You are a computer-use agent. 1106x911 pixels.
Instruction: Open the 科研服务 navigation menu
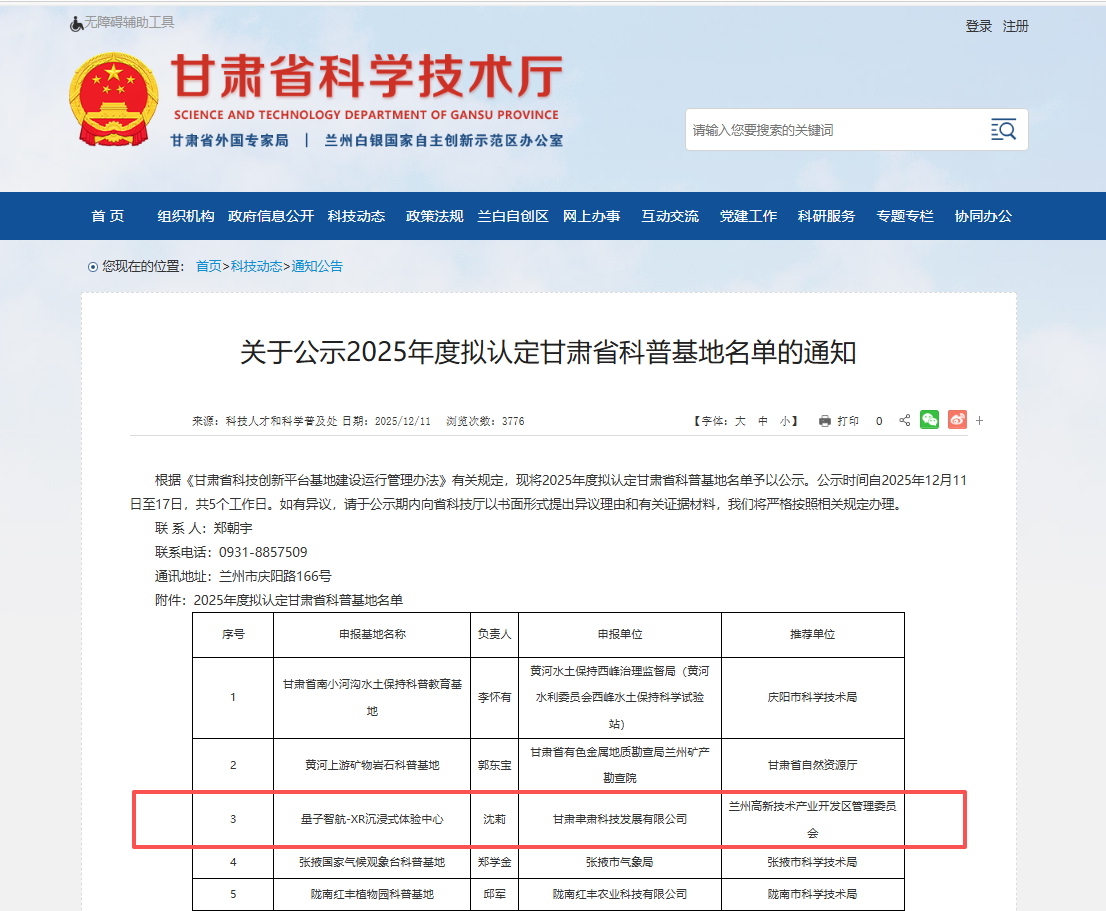pyautogui.click(x=826, y=216)
